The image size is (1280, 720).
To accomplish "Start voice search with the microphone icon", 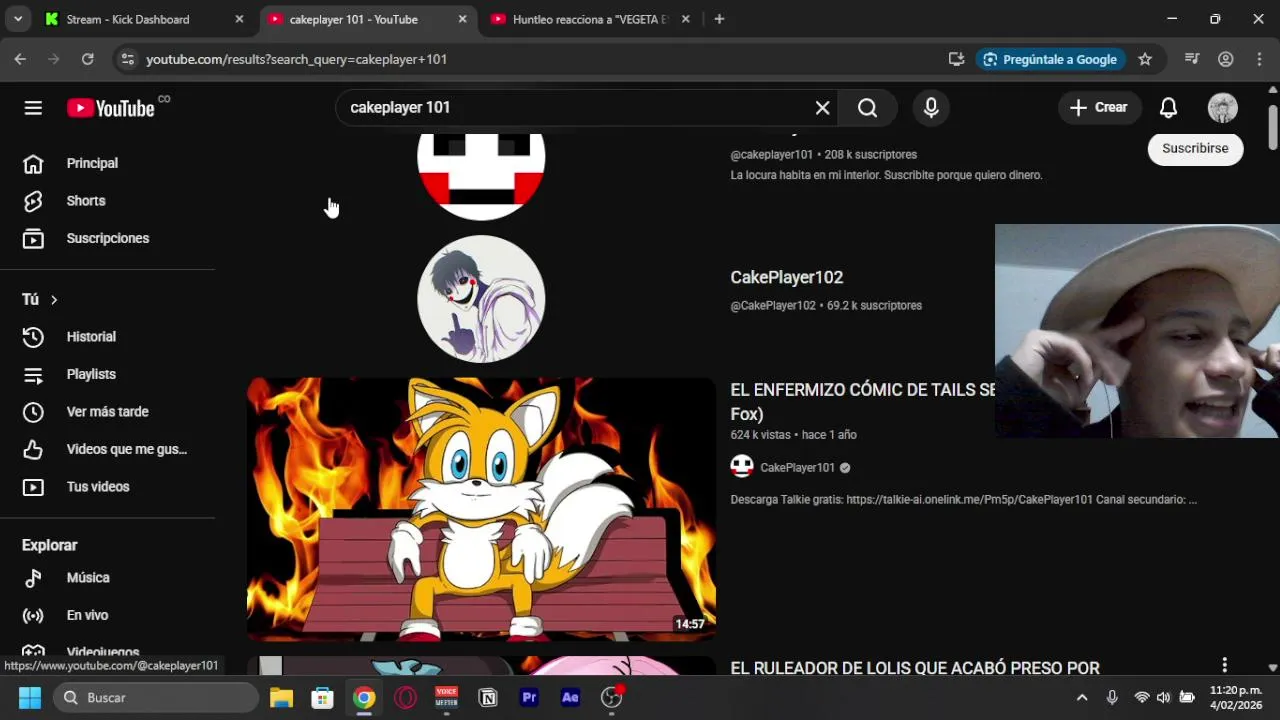I will pyautogui.click(x=931, y=108).
